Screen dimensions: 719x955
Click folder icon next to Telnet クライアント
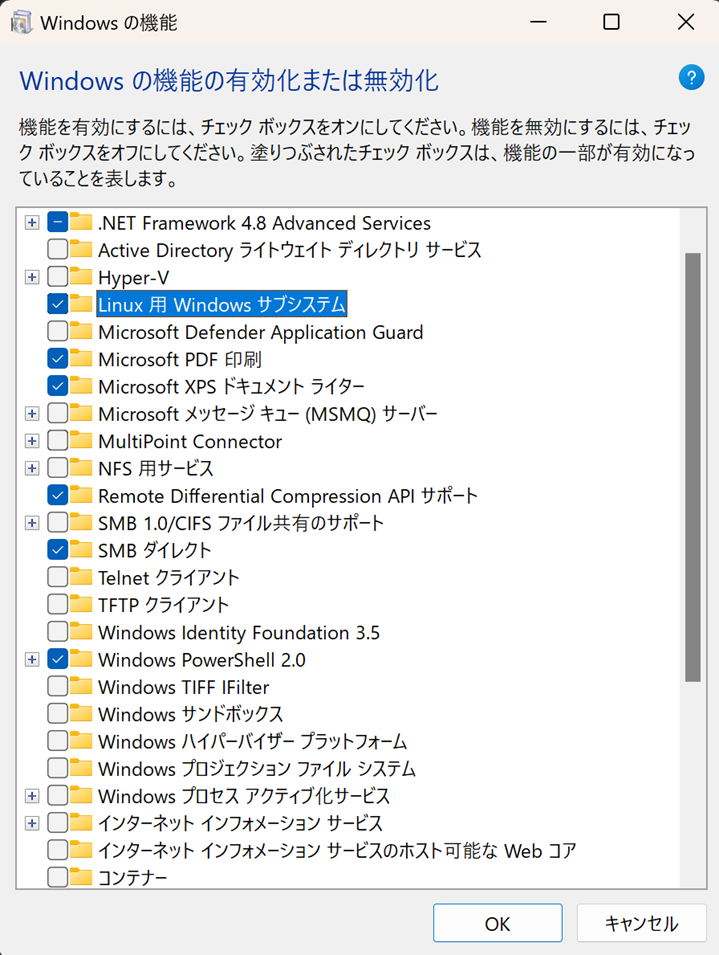[x=83, y=577]
